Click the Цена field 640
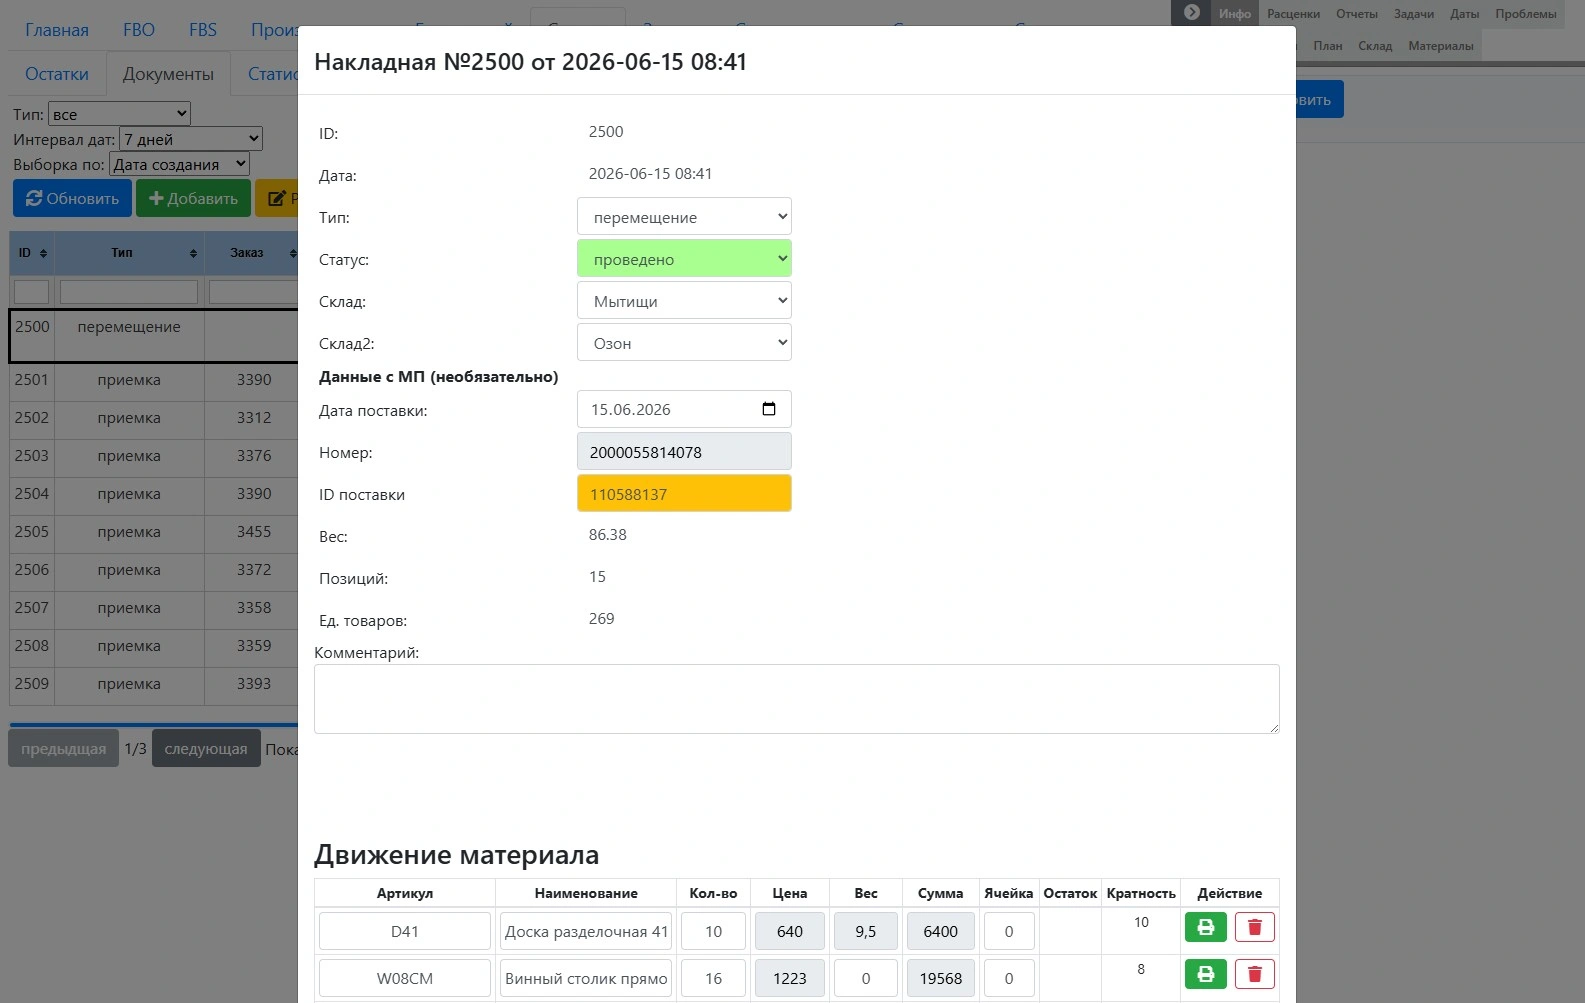1585x1003 pixels. (x=790, y=931)
